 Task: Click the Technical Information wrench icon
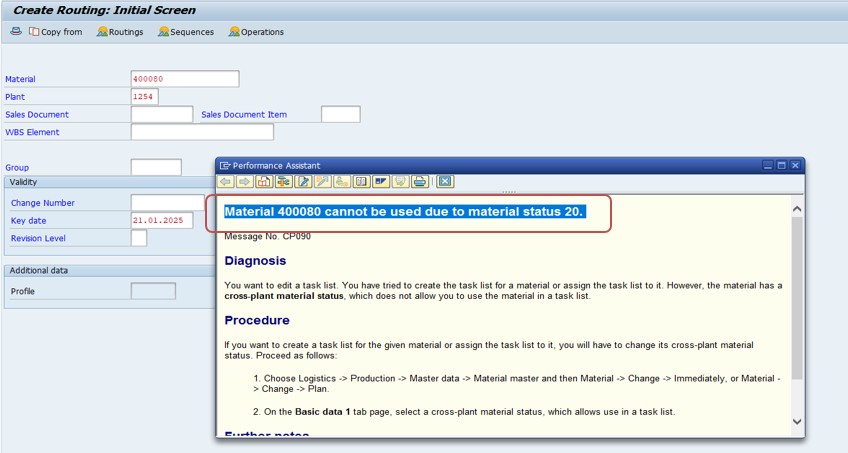322,182
